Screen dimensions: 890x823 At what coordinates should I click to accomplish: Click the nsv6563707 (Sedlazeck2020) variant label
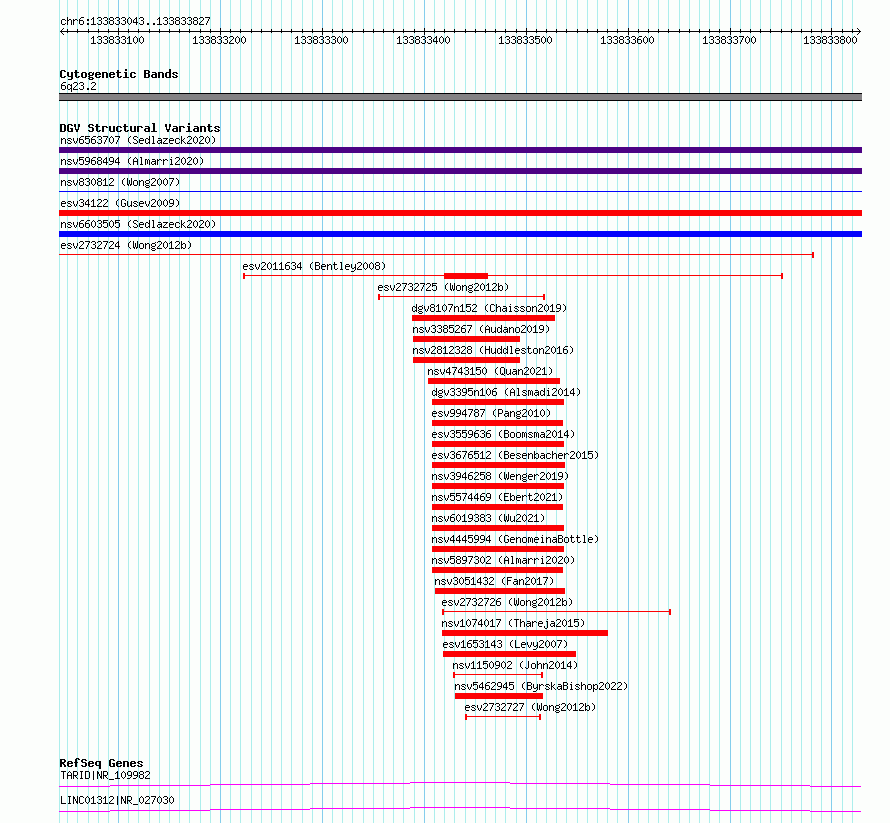point(138,140)
